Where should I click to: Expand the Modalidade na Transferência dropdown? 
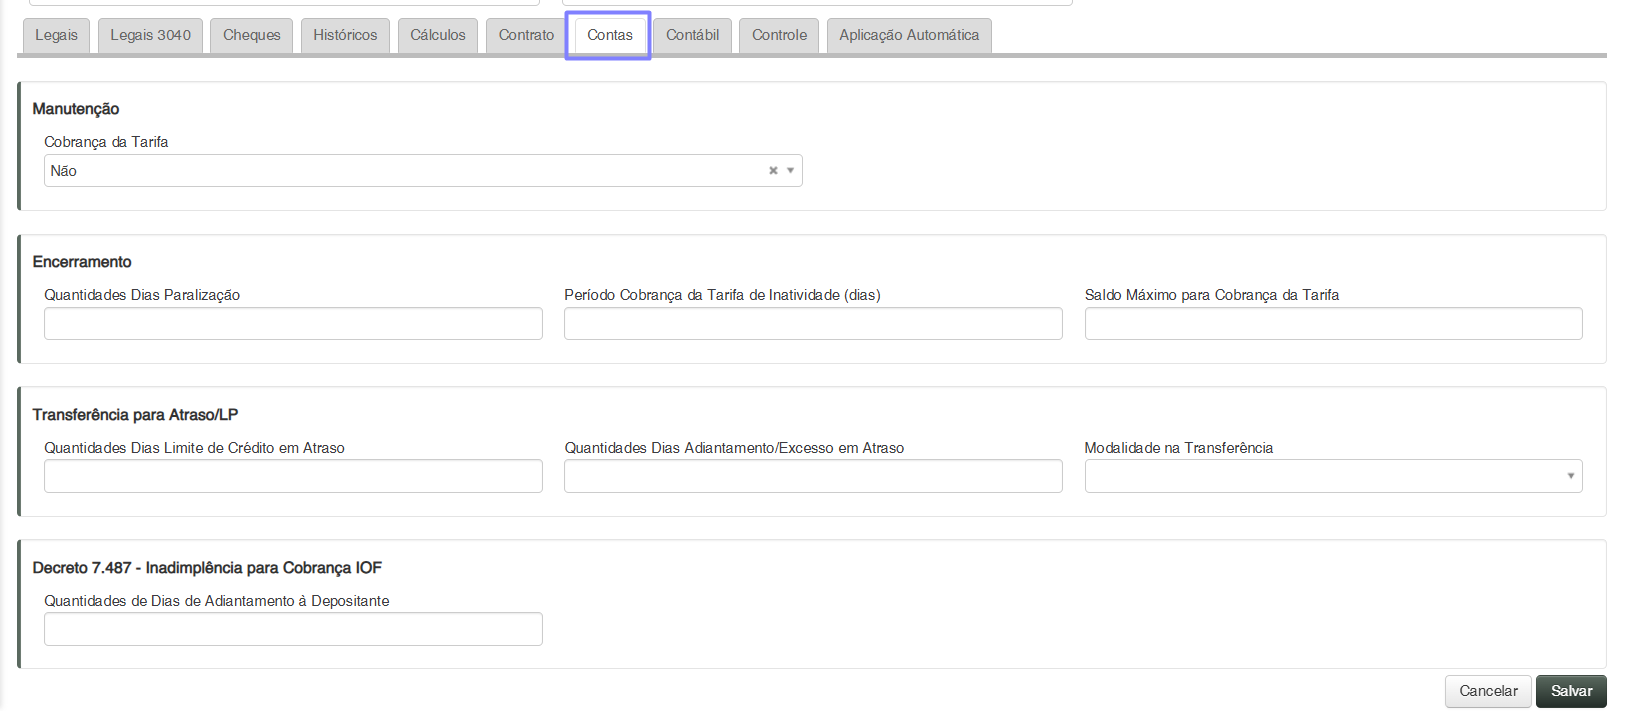click(x=1570, y=476)
